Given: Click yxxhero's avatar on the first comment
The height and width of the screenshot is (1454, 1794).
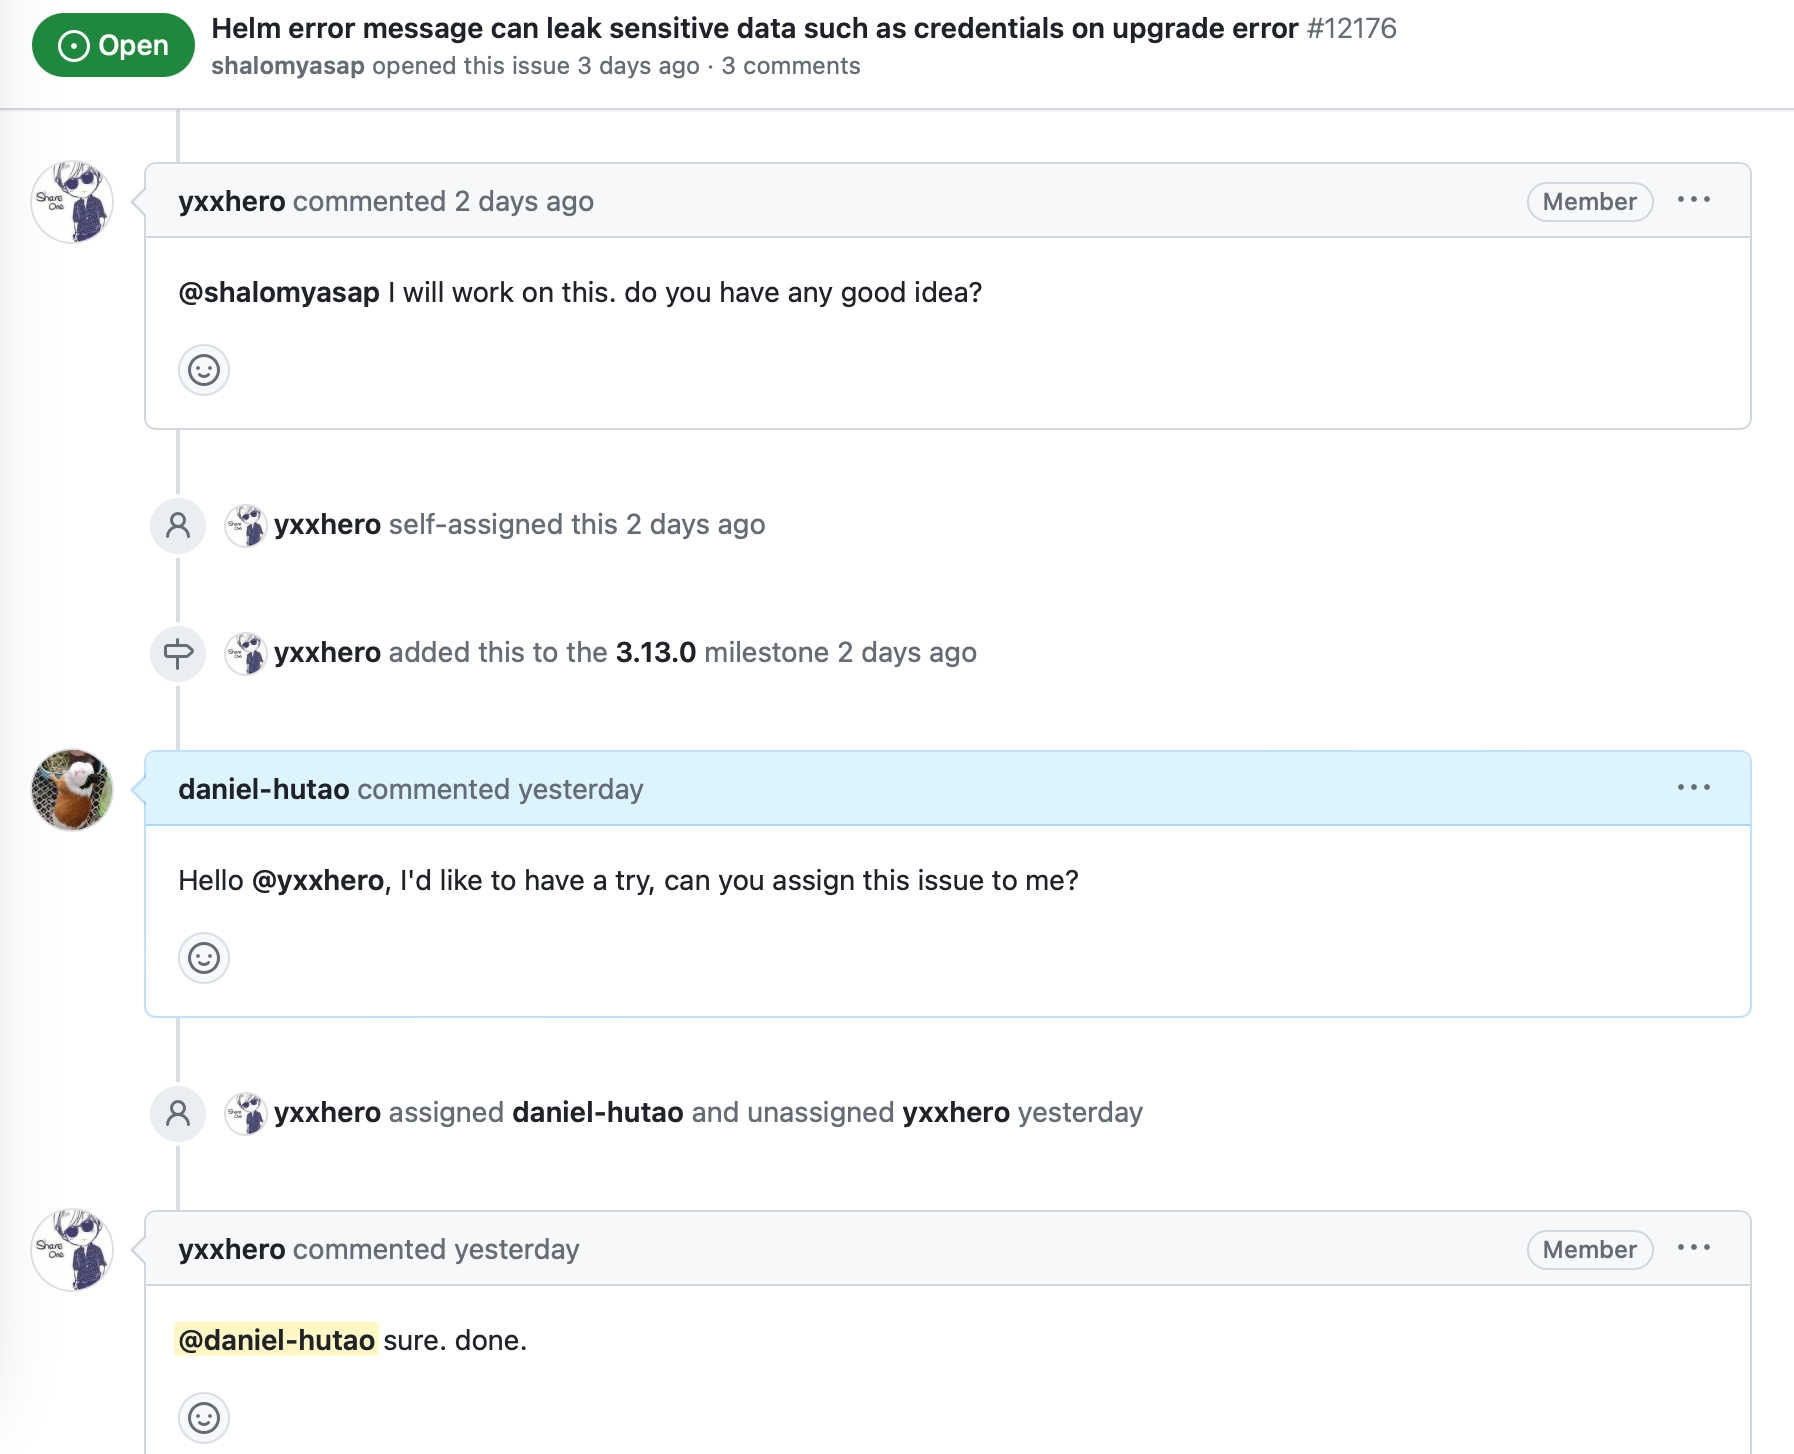Looking at the screenshot, I should tap(71, 202).
